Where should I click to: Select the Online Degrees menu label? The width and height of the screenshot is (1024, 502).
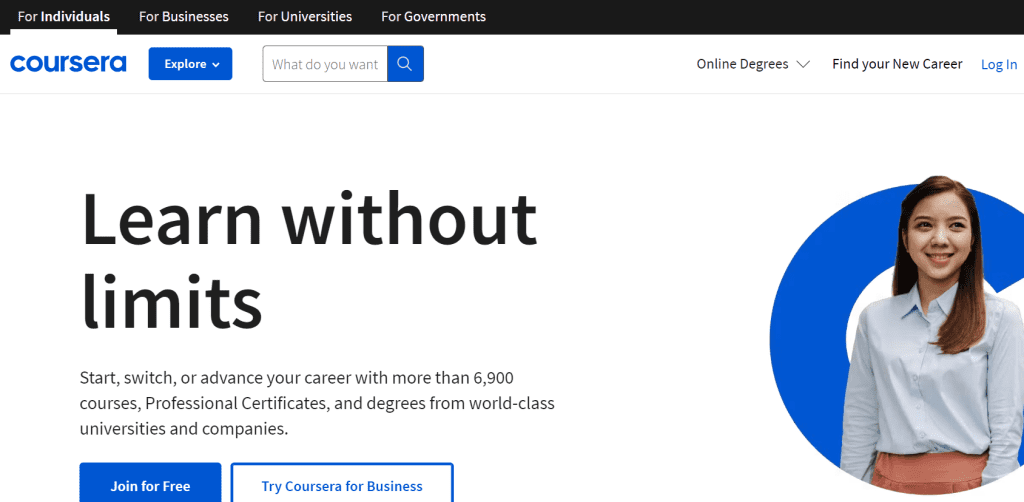tap(742, 64)
